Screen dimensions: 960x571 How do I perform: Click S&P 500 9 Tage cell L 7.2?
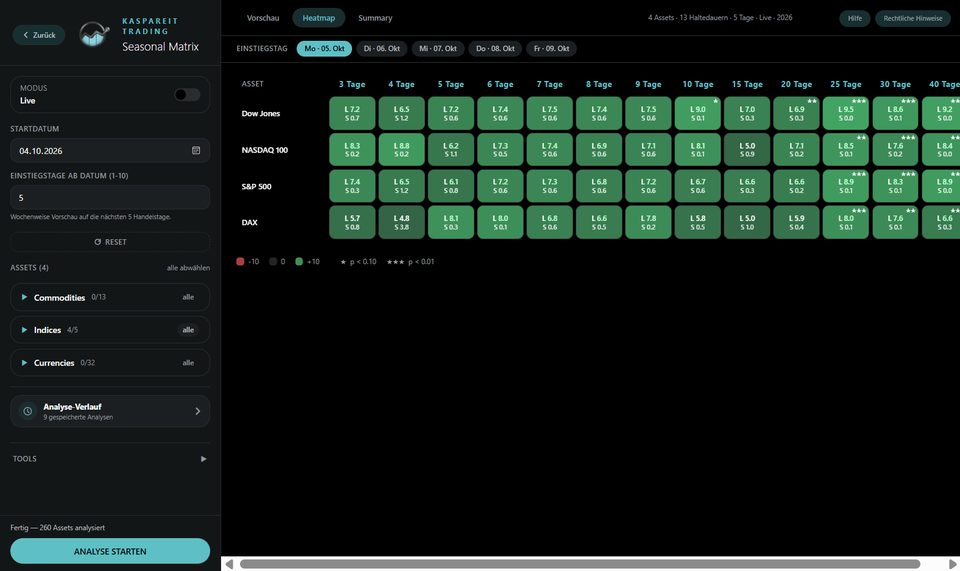[648, 186]
